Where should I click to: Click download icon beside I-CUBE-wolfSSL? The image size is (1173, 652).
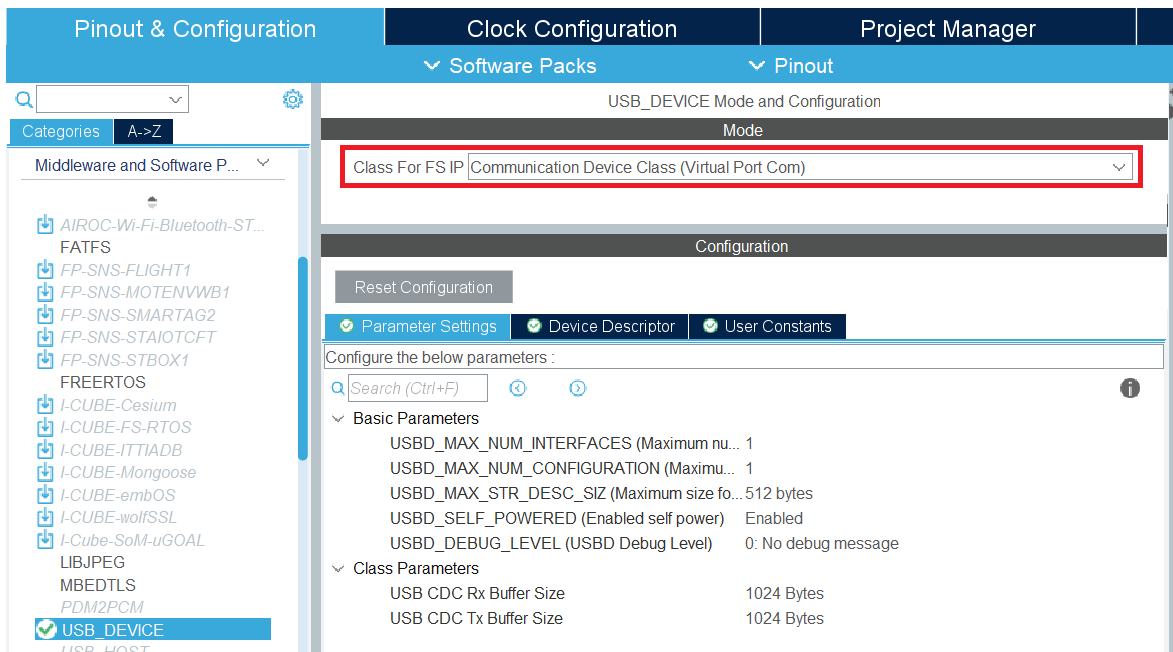pyautogui.click(x=45, y=517)
